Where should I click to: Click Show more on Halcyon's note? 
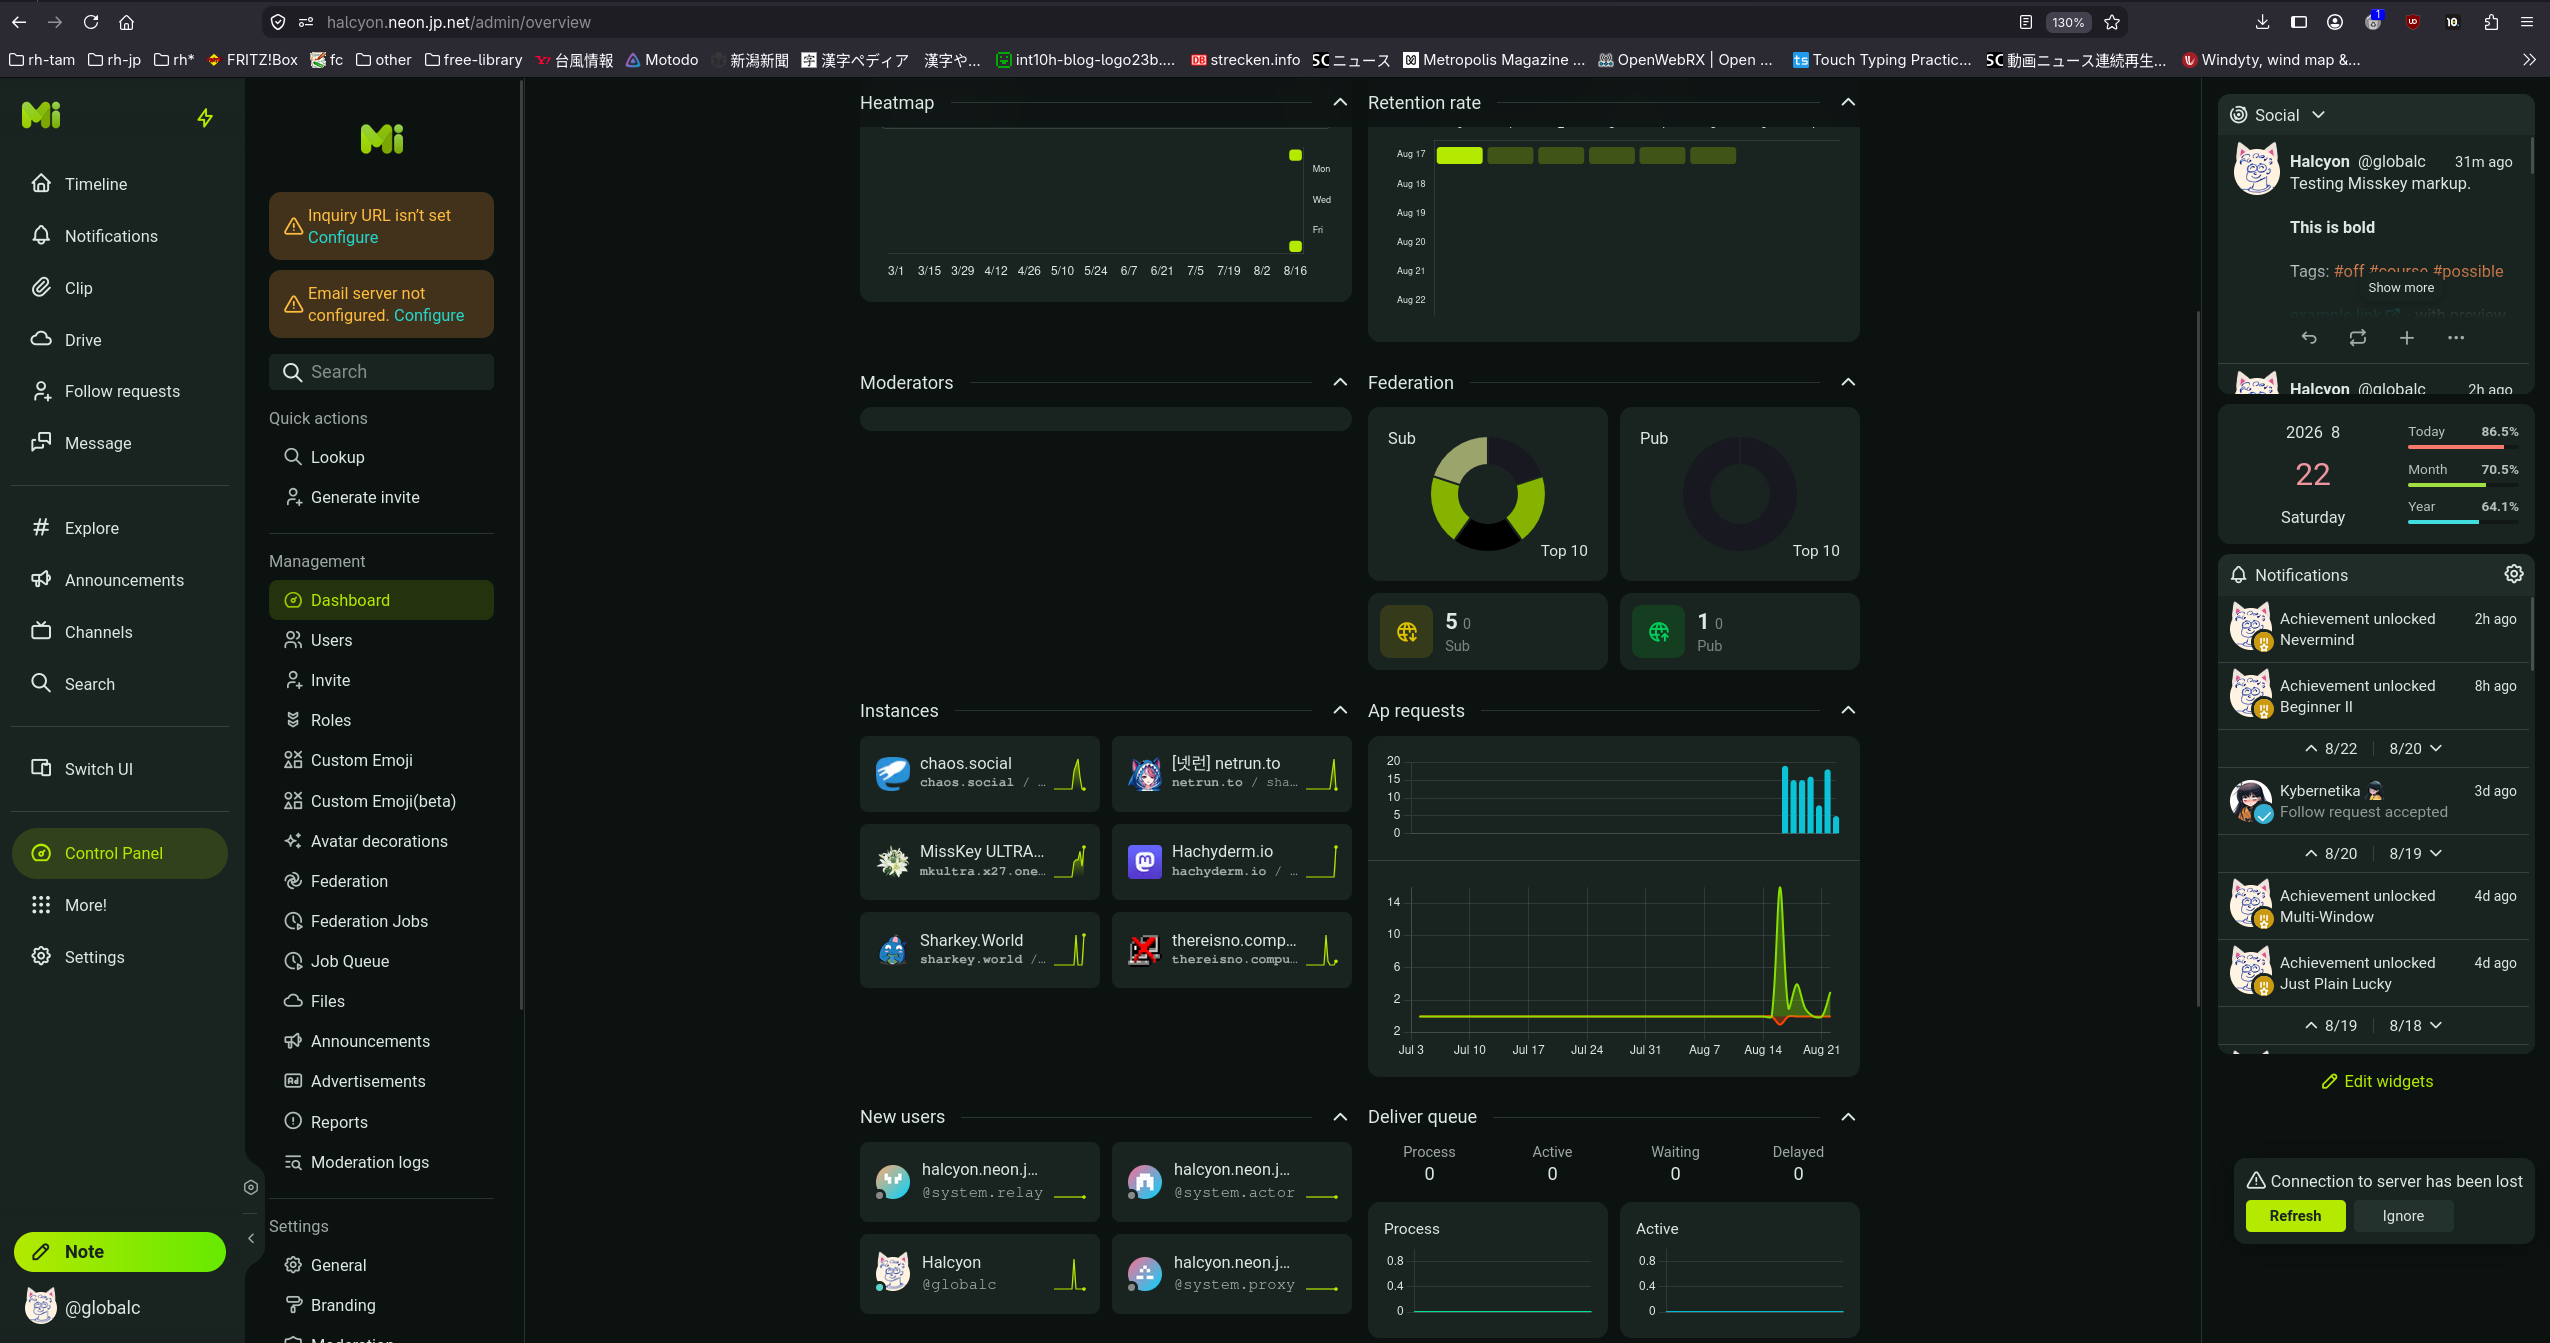pyautogui.click(x=2401, y=288)
